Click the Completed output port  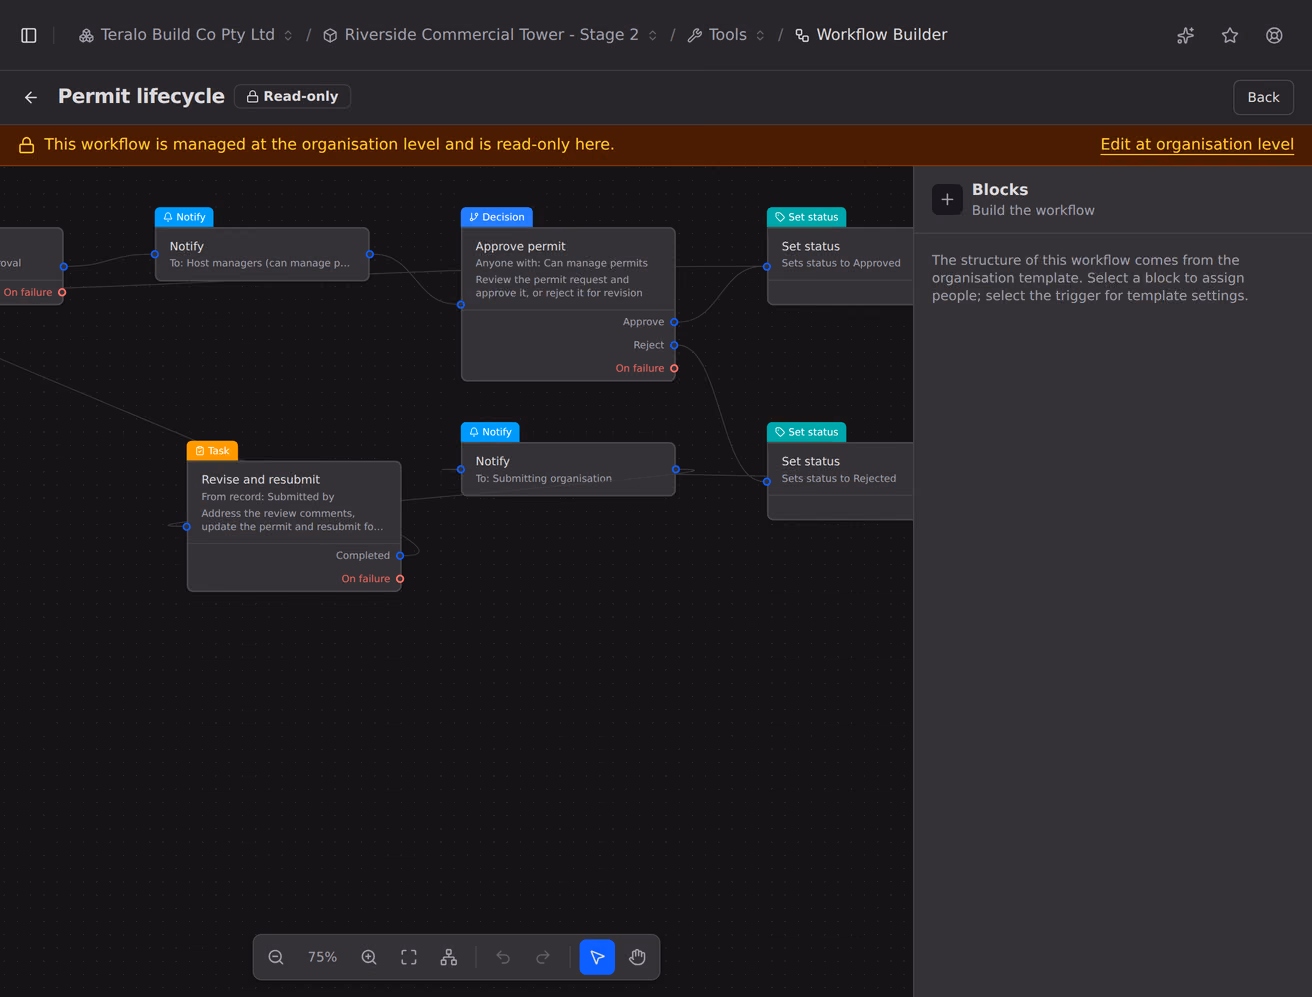[x=400, y=556]
